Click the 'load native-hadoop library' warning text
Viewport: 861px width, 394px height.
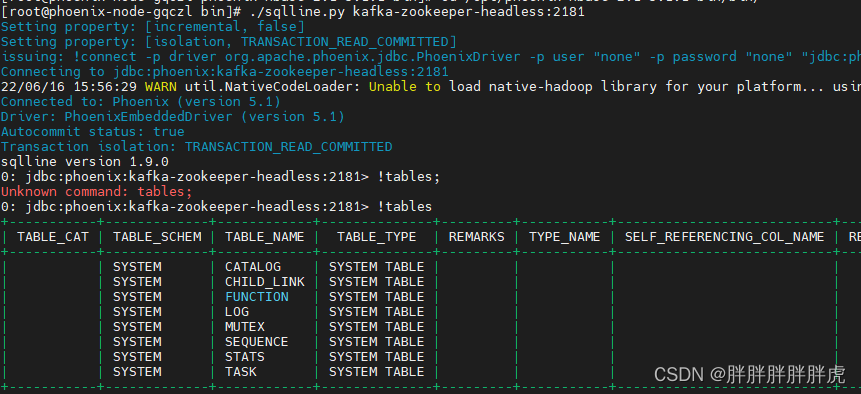click(x=554, y=87)
